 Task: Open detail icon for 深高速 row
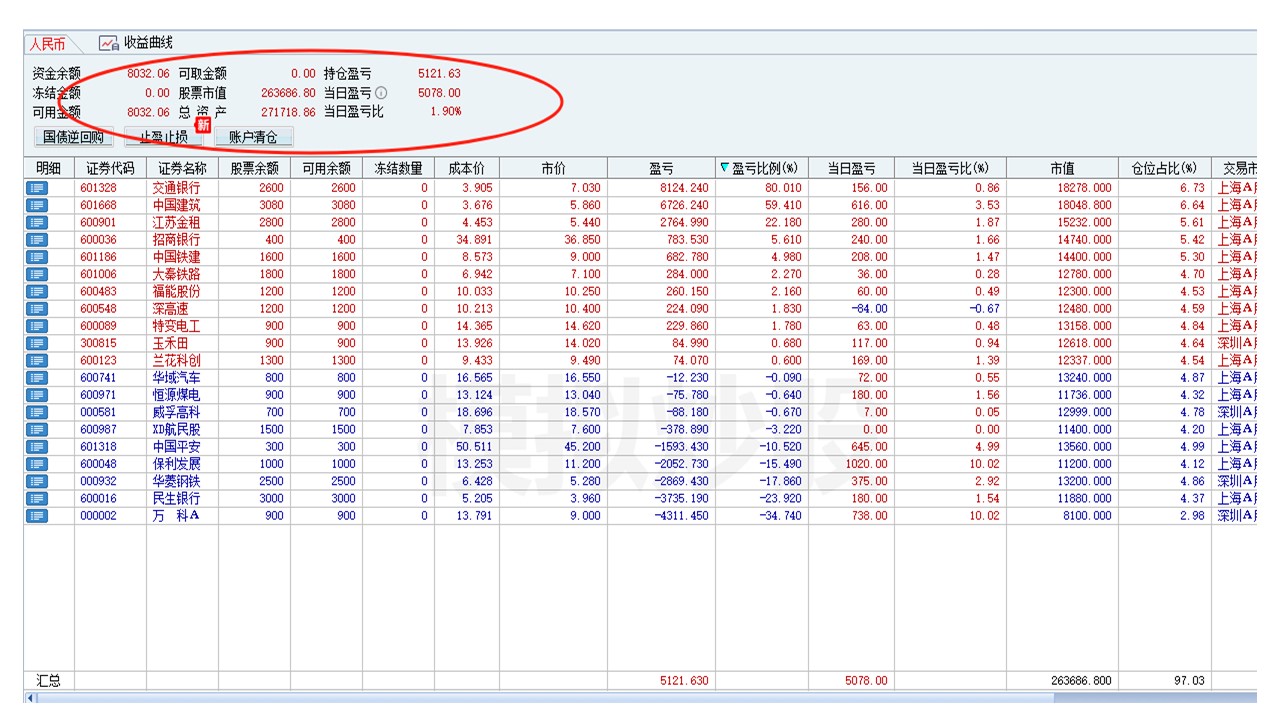(x=37, y=309)
